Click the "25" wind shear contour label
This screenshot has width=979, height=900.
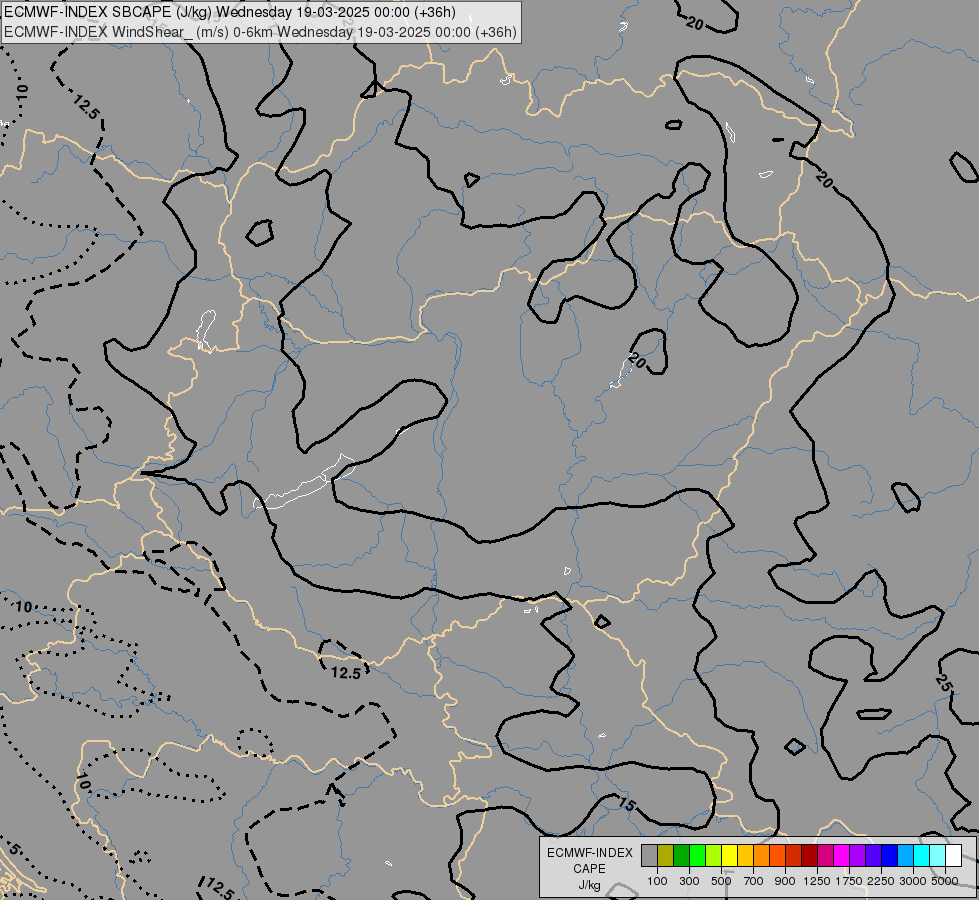[943, 683]
